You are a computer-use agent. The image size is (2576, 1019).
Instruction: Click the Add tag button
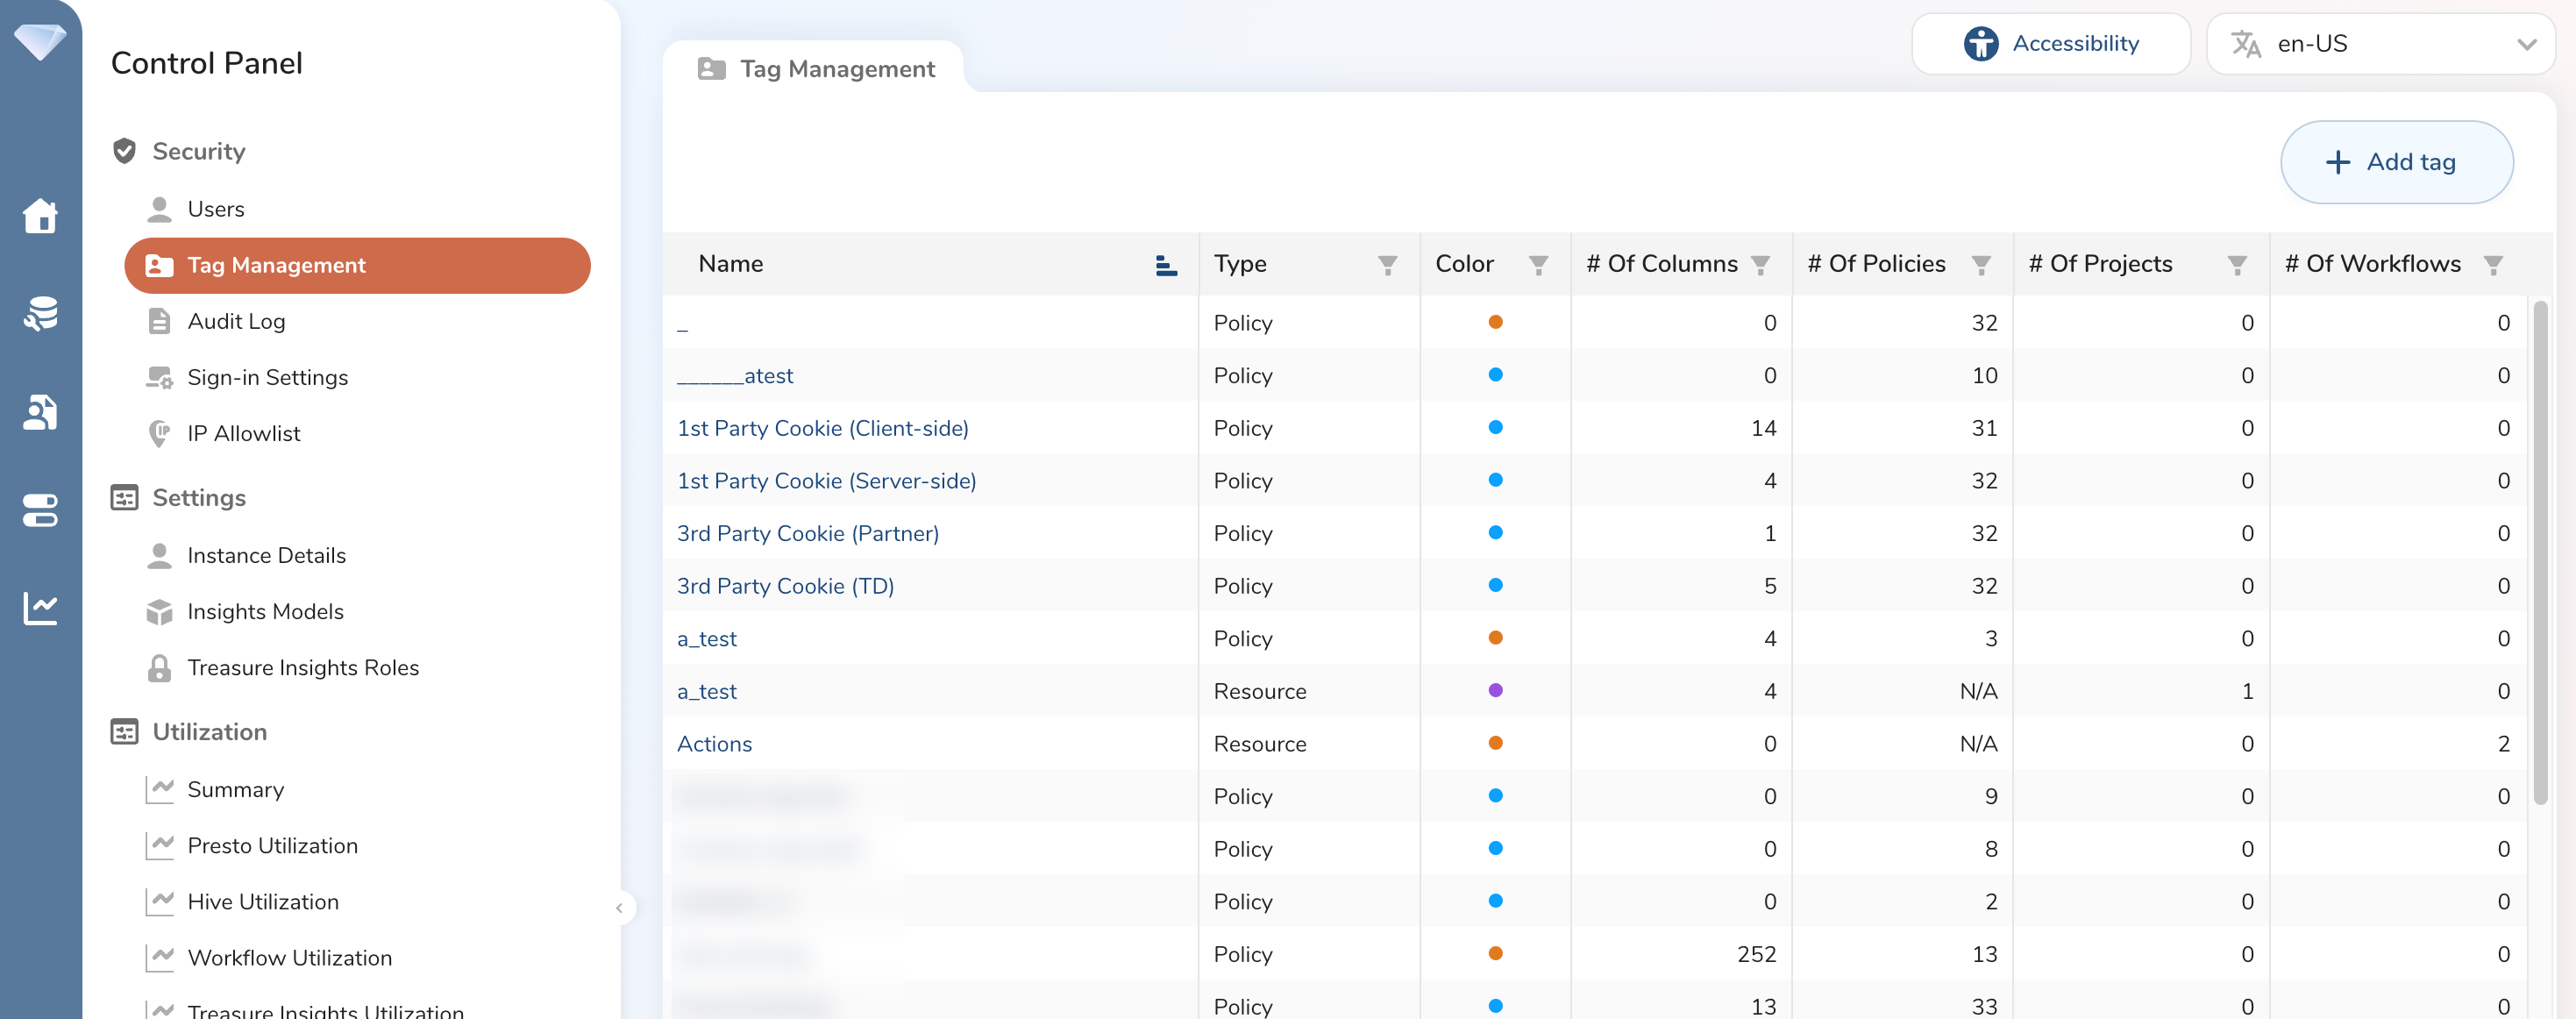click(x=2396, y=162)
